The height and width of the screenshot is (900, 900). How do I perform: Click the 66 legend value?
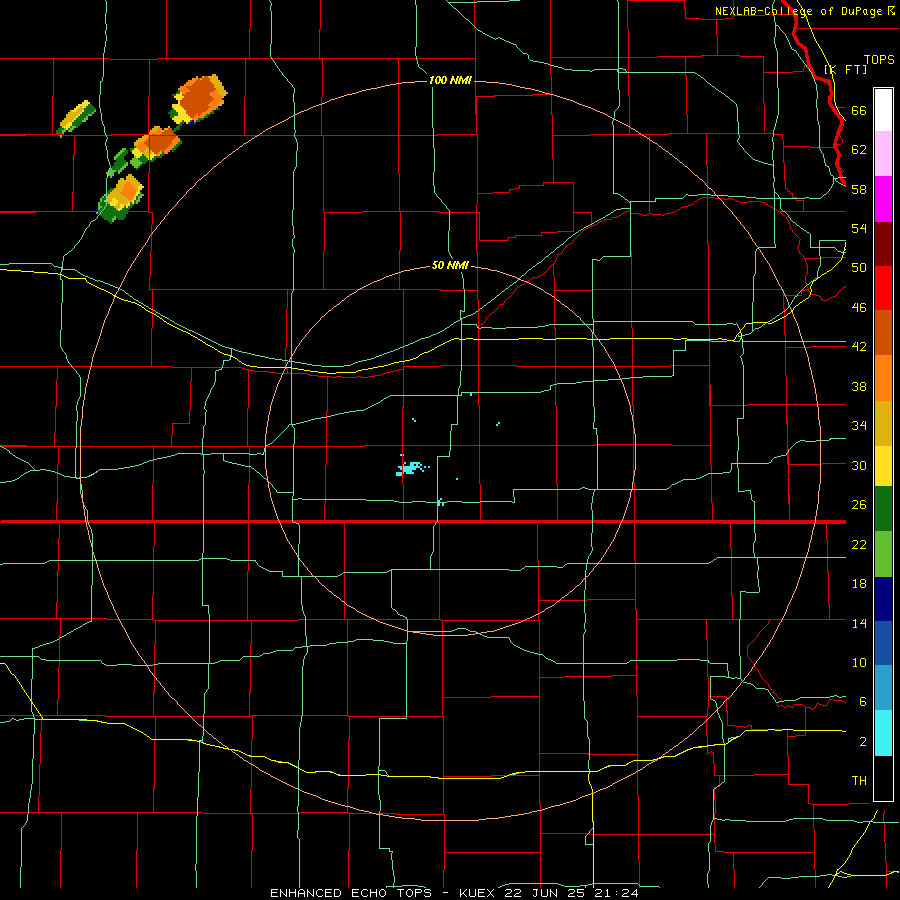(859, 110)
